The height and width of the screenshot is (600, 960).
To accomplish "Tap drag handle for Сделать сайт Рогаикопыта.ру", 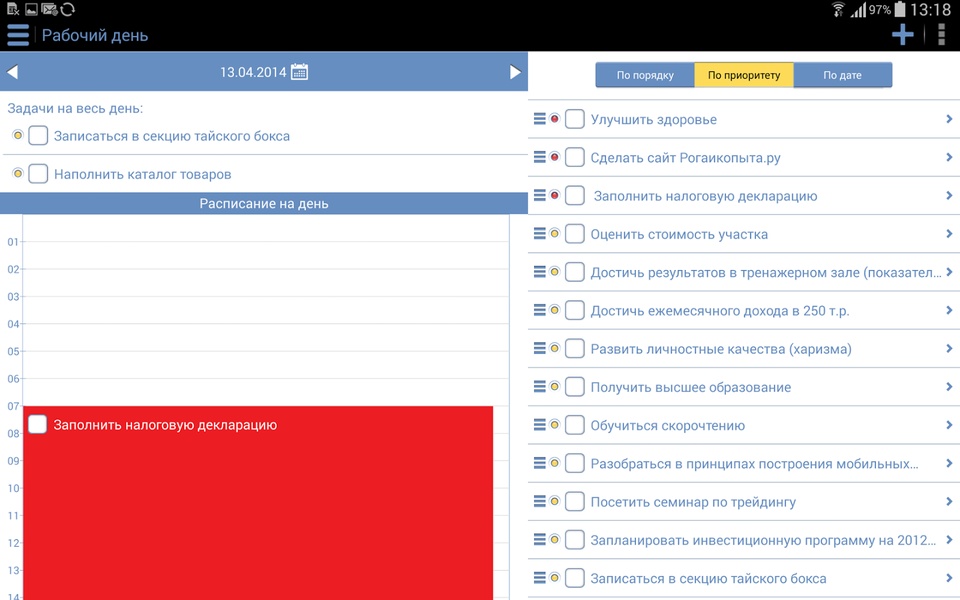I will pos(539,157).
